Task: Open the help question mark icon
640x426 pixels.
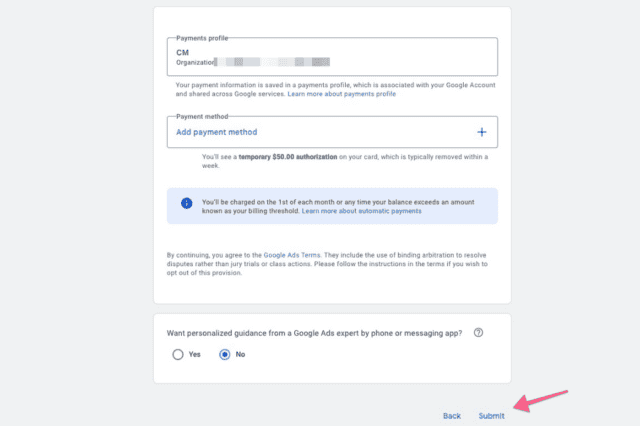Action: click(478, 333)
